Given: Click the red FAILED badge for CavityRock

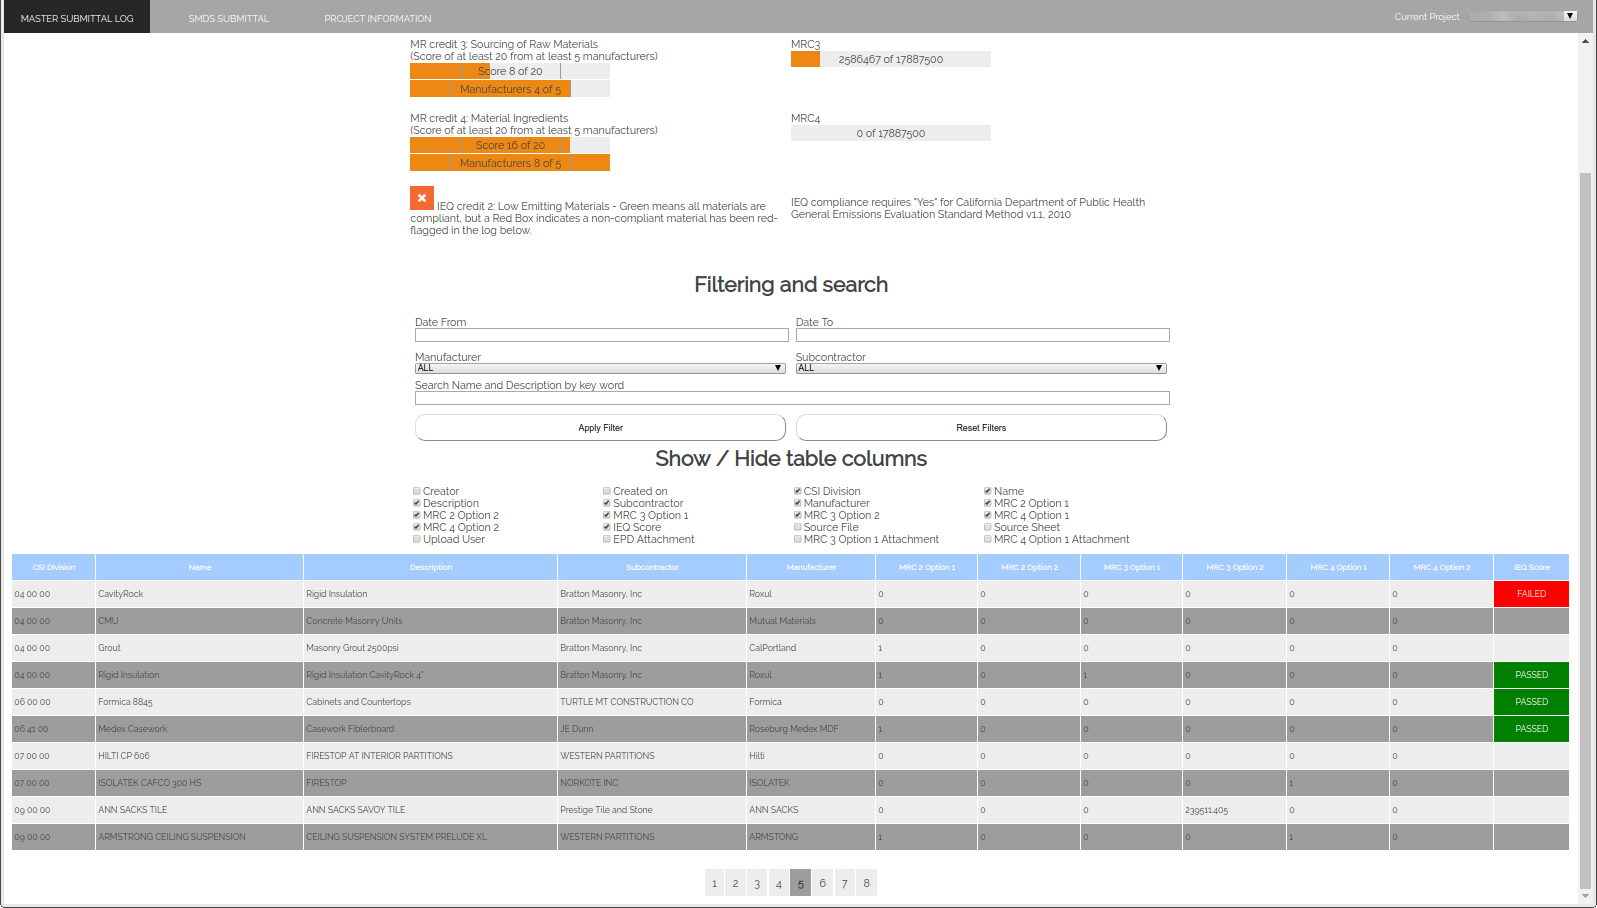Looking at the screenshot, I should (1530, 594).
